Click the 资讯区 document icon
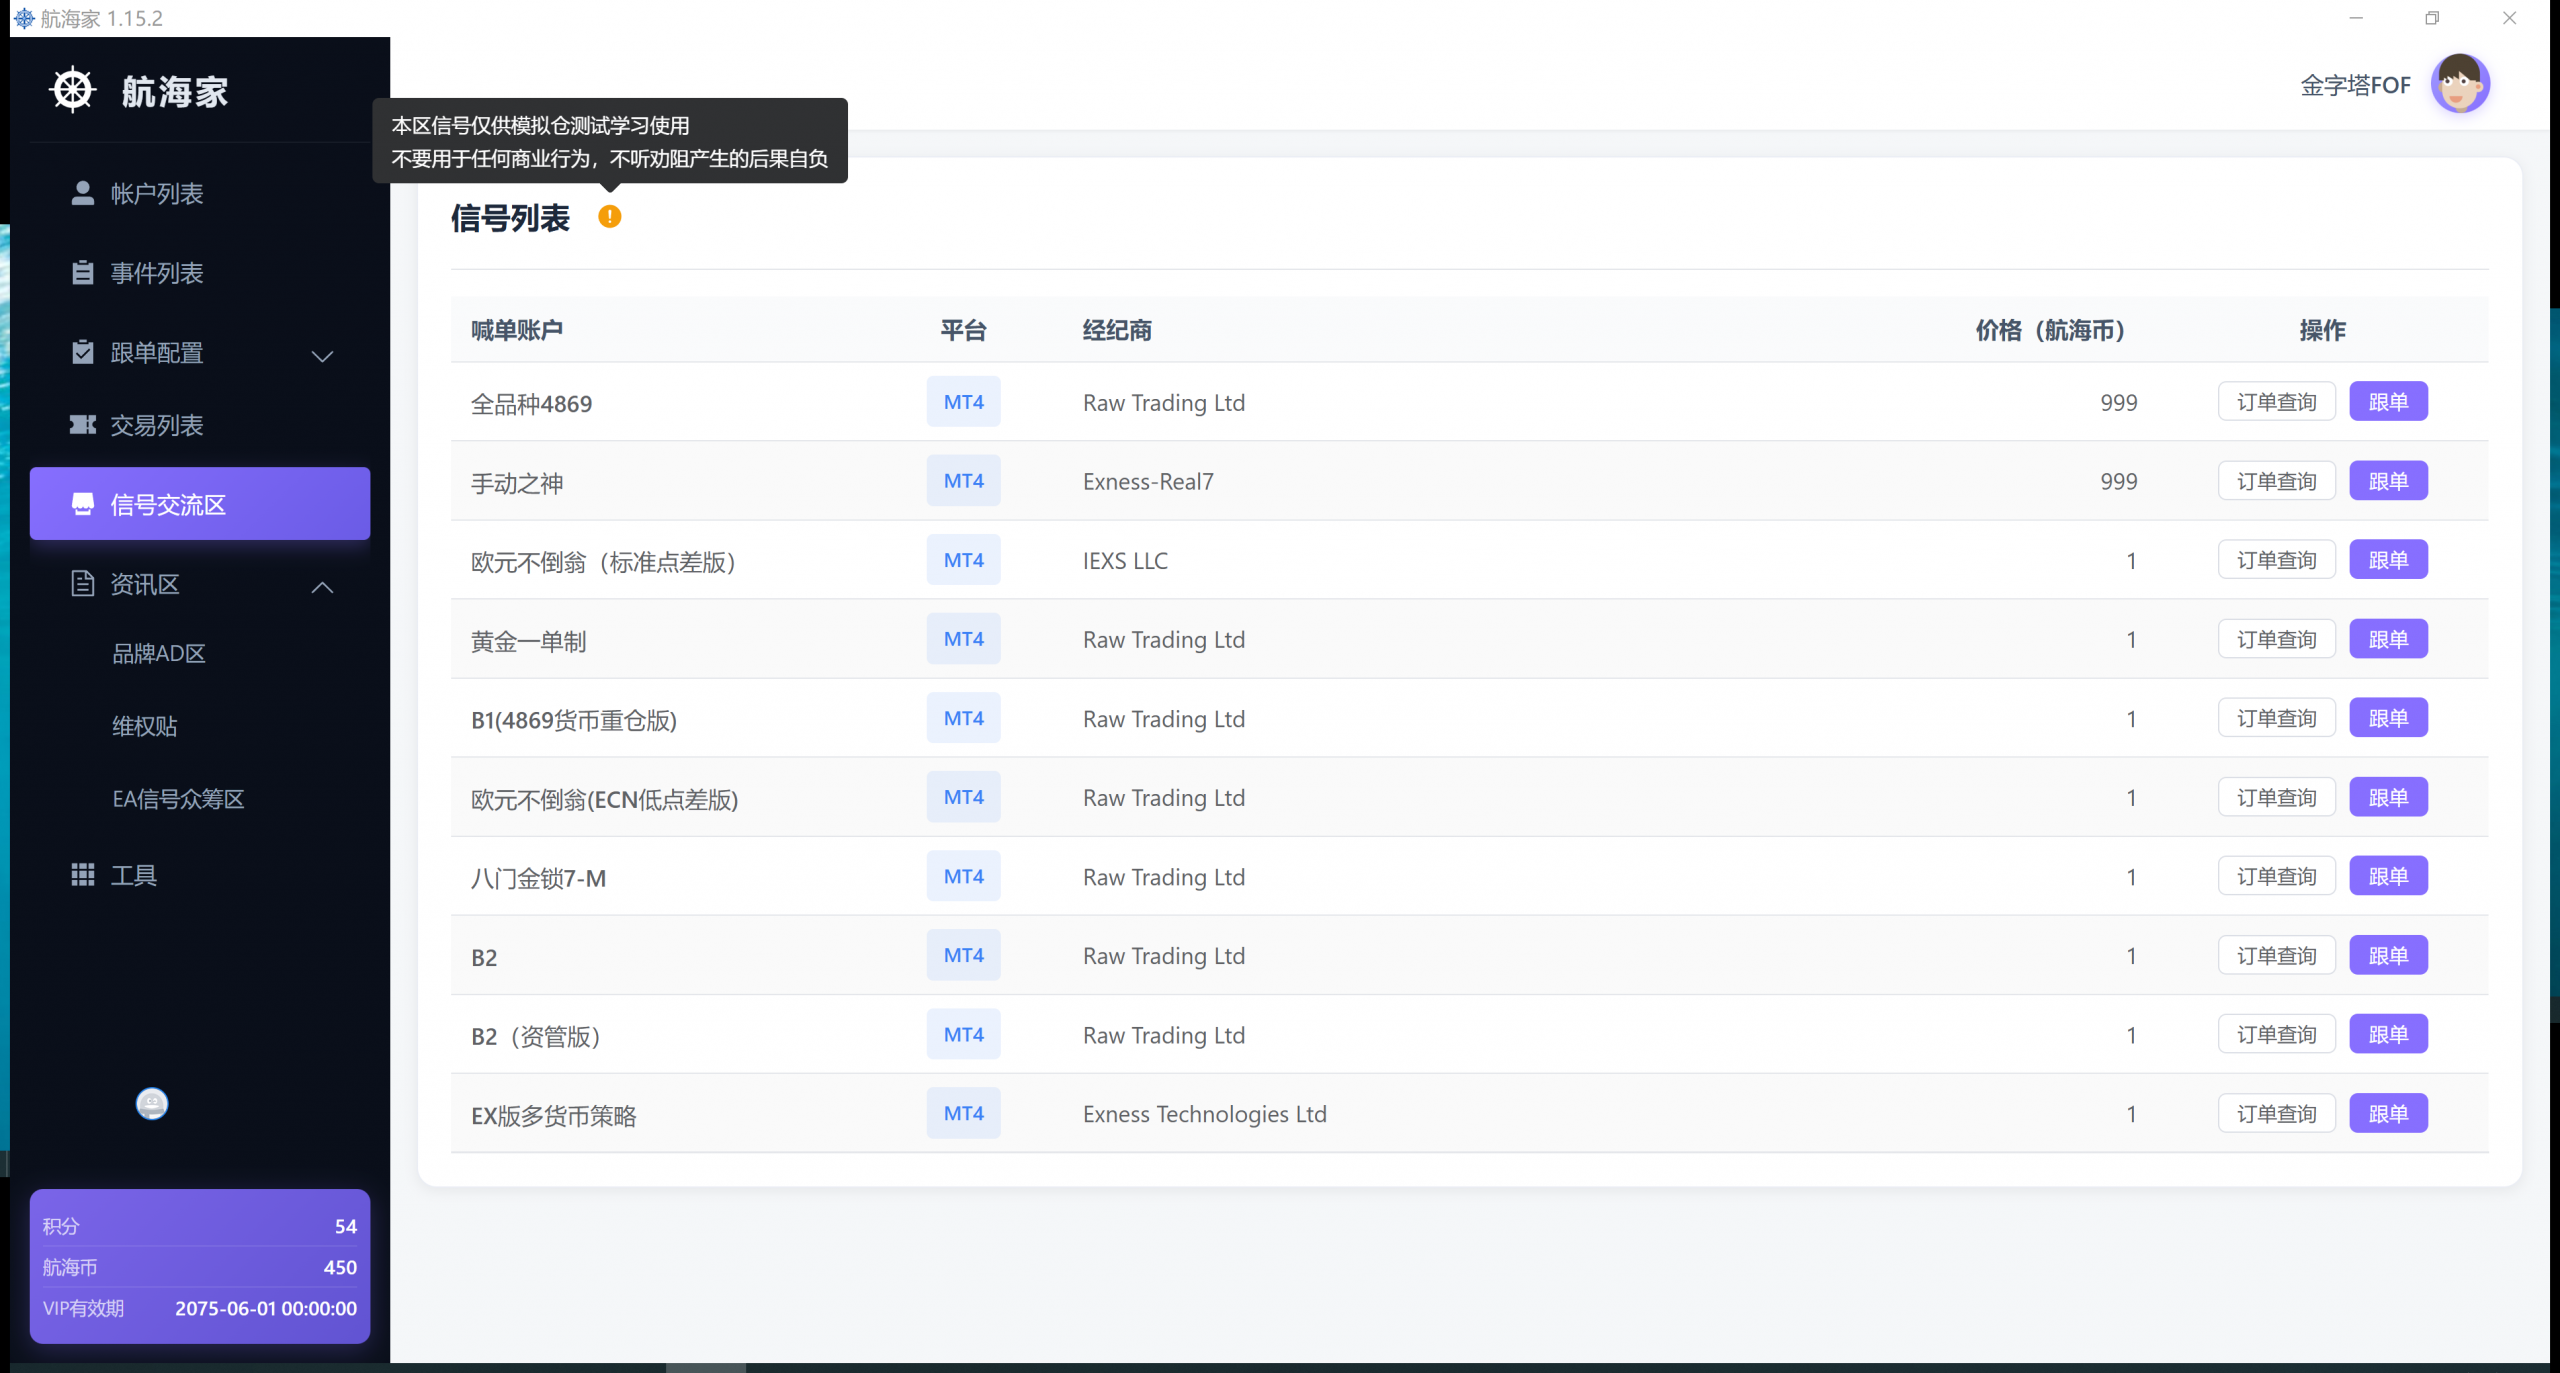This screenshot has height=1373, width=2560. tap(83, 584)
